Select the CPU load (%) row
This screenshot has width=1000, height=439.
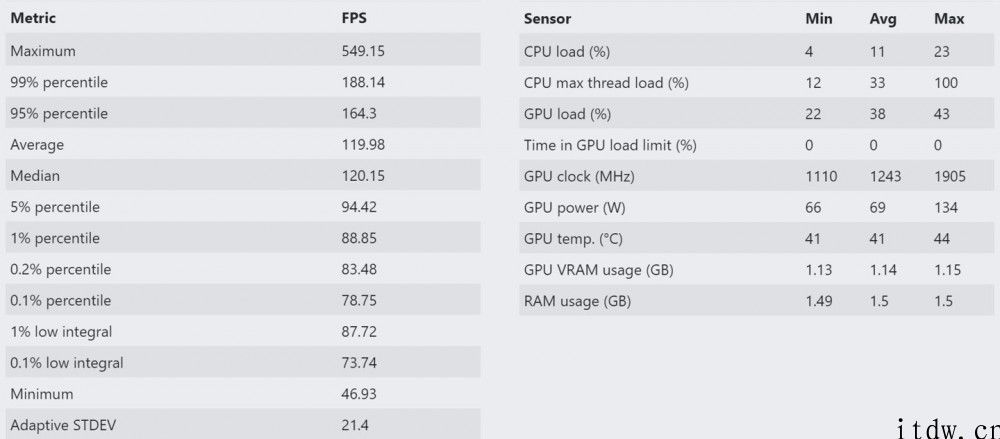[756, 51]
